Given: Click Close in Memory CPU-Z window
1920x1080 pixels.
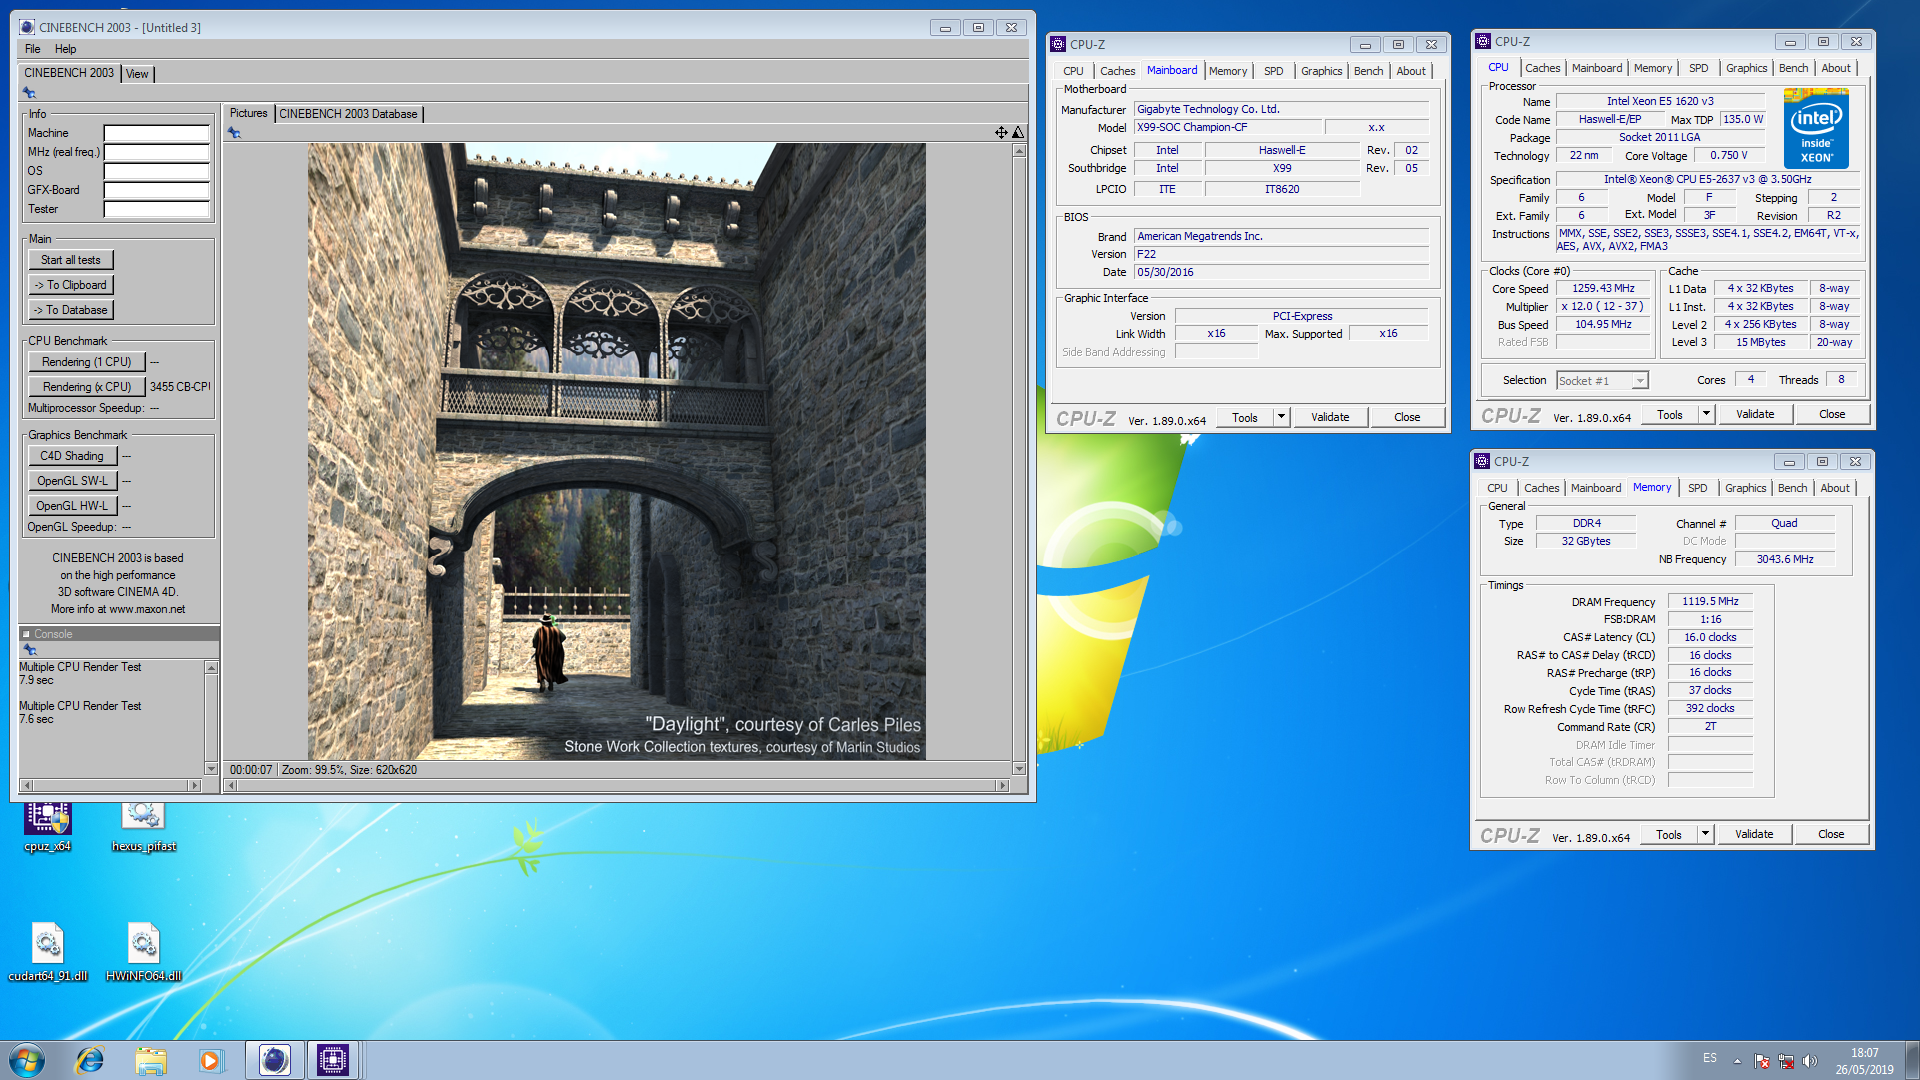Looking at the screenshot, I should pos(1830,834).
